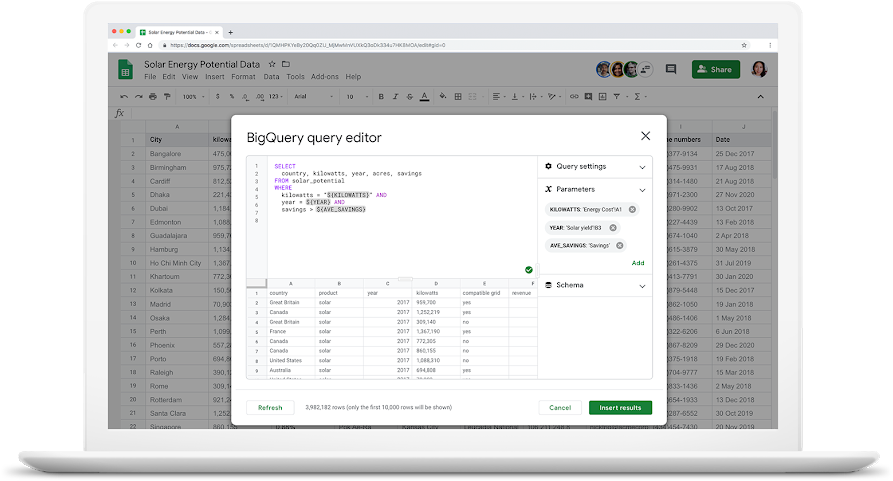Select the 'United States' preview cell
This screenshot has width=893, height=481.
[x=291, y=360]
